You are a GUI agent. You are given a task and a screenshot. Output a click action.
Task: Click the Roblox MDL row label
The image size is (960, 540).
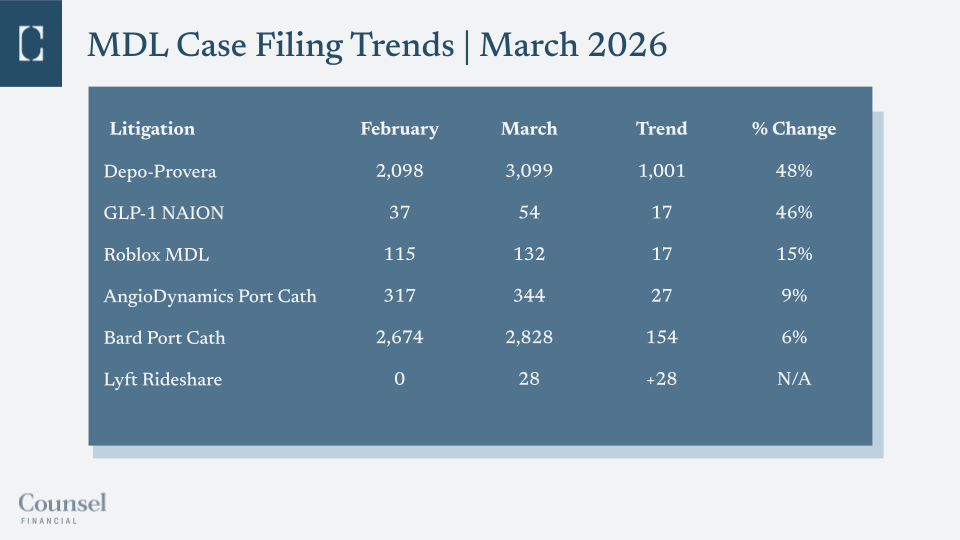point(156,255)
